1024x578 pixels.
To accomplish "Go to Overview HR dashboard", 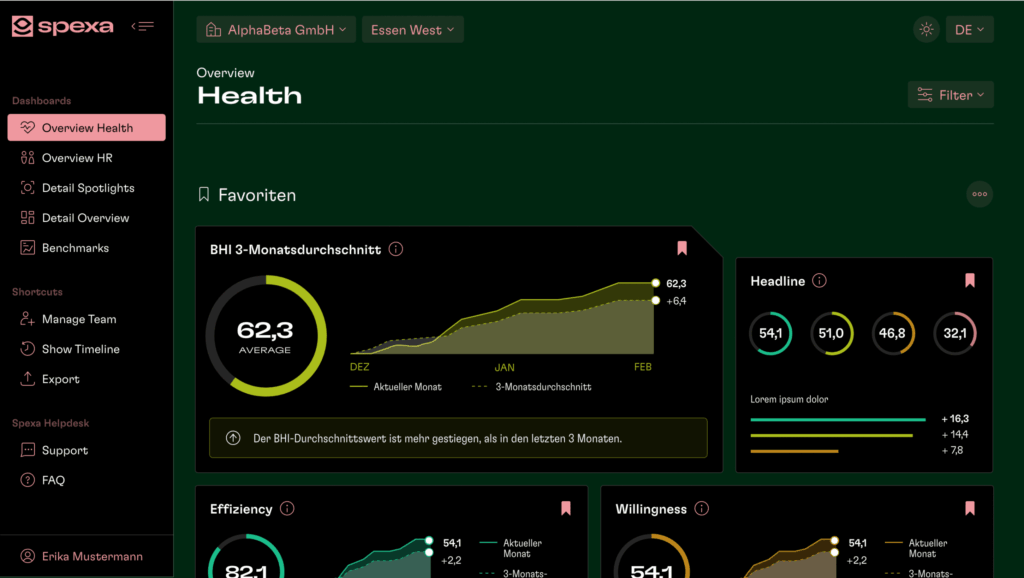I will coord(76,158).
